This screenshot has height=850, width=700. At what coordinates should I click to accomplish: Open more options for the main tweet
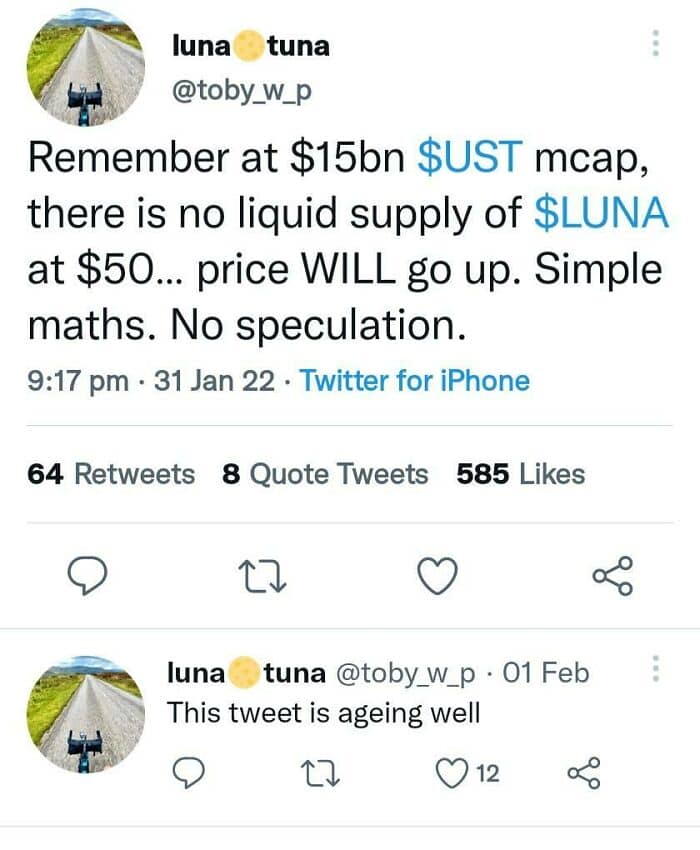click(x=656, y=43)
